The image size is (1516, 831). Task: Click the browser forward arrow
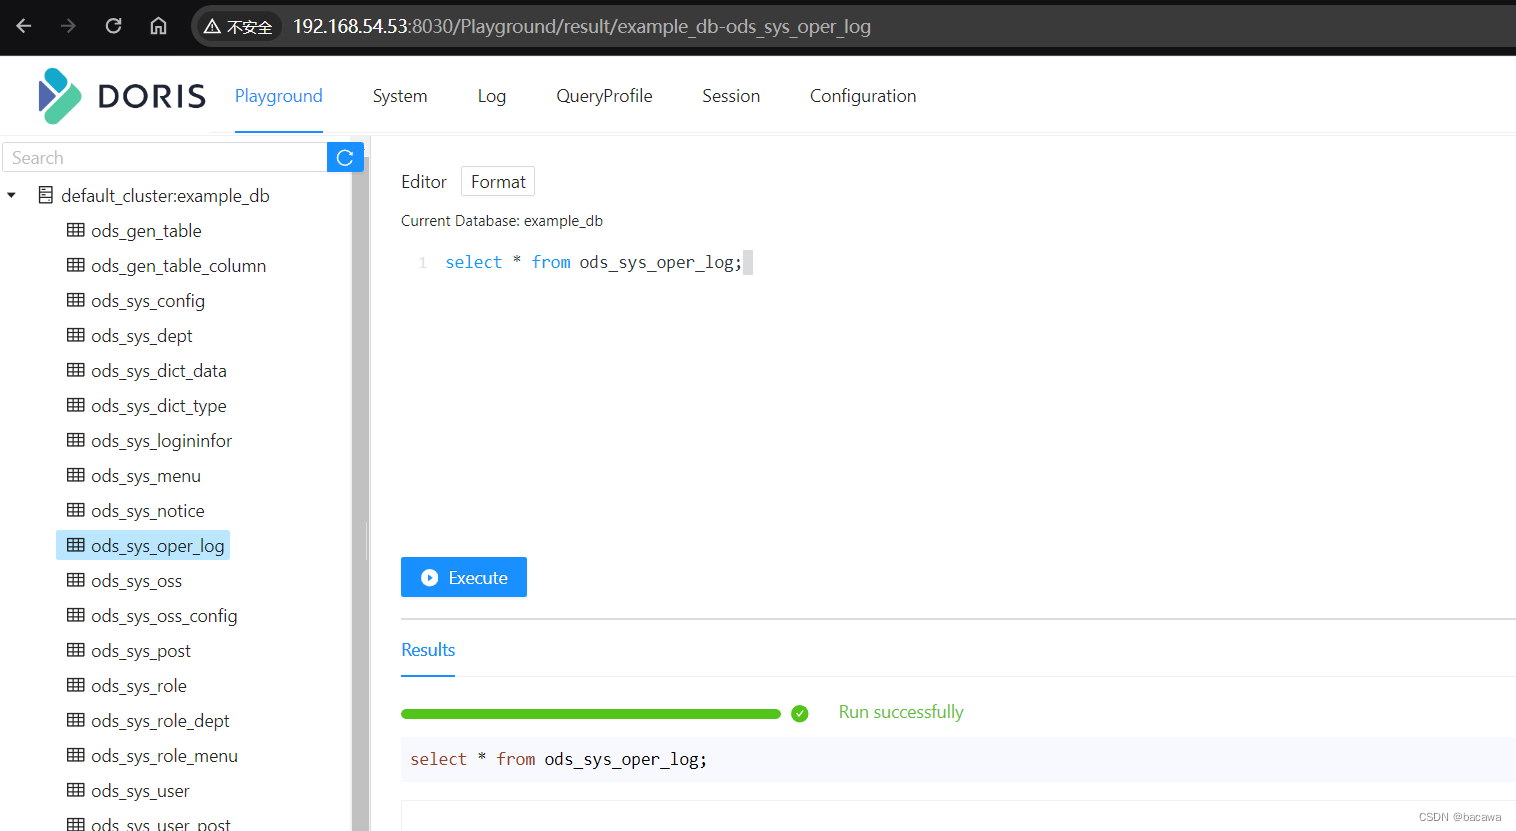68,26
